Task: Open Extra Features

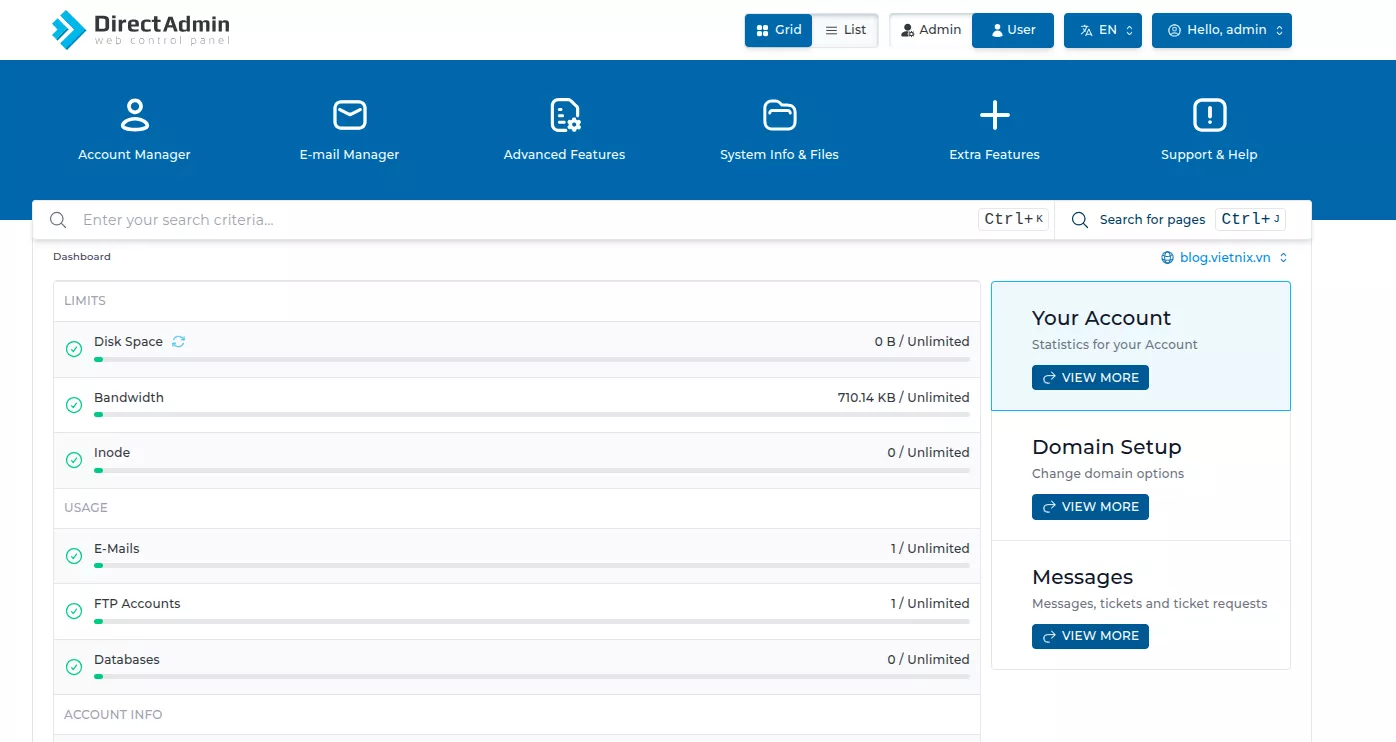Action: (993, 128)
